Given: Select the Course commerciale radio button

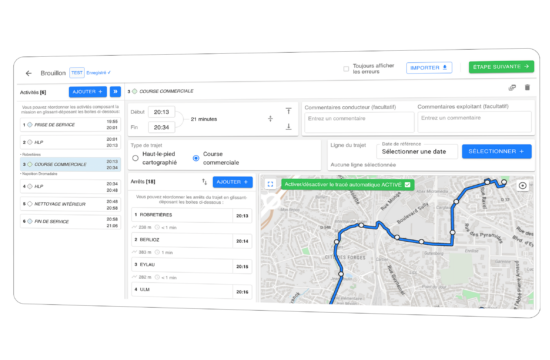Looking at the screenshot, I should click(x=196, y=158).
